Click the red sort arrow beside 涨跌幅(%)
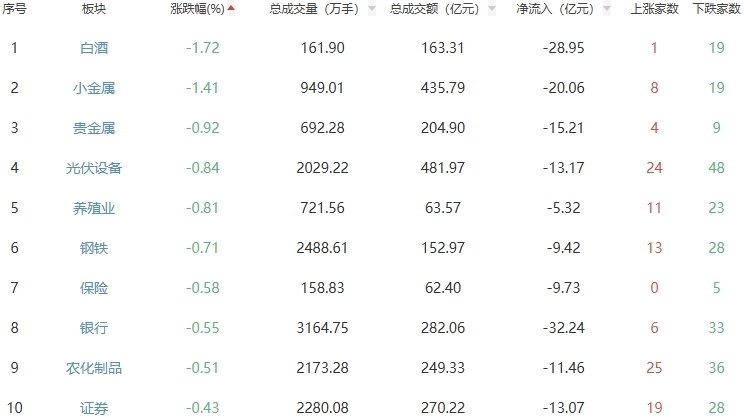 pos(232,9)
